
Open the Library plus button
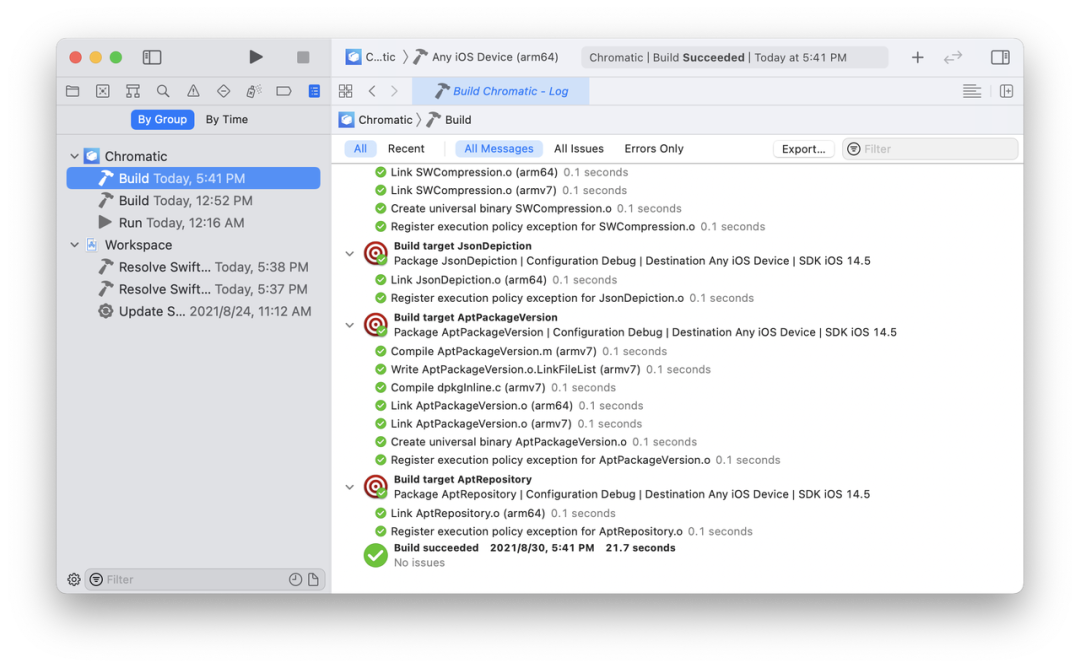(x=917, y=57)
